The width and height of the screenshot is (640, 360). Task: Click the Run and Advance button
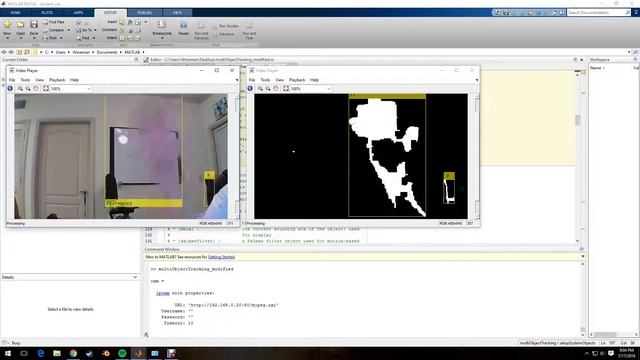click(201, 31)
